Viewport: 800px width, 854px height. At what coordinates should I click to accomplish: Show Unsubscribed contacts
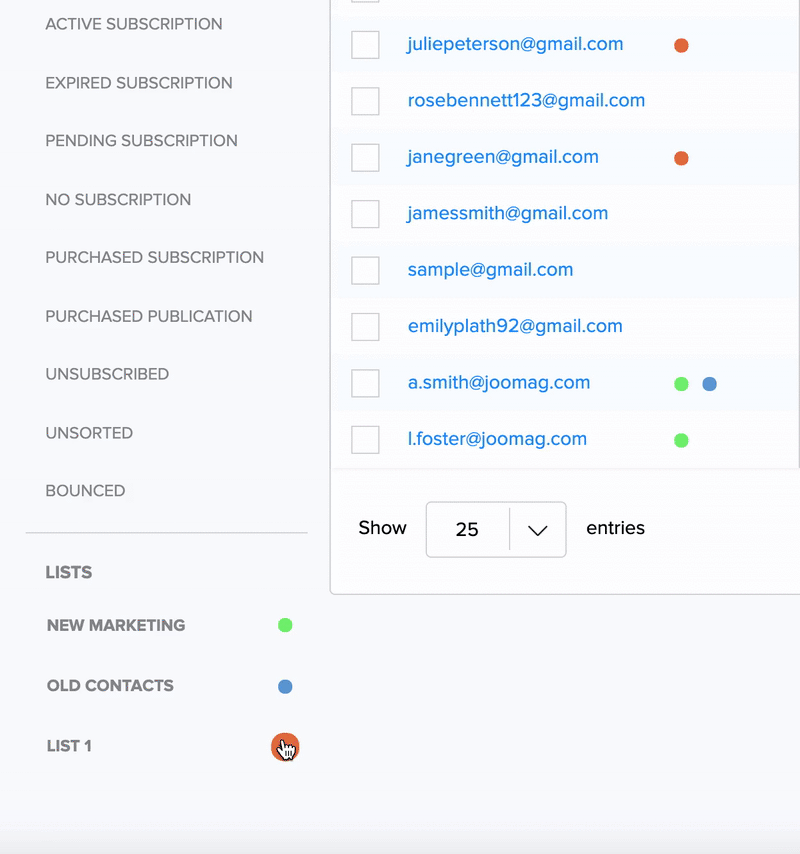tap(107, 374)
